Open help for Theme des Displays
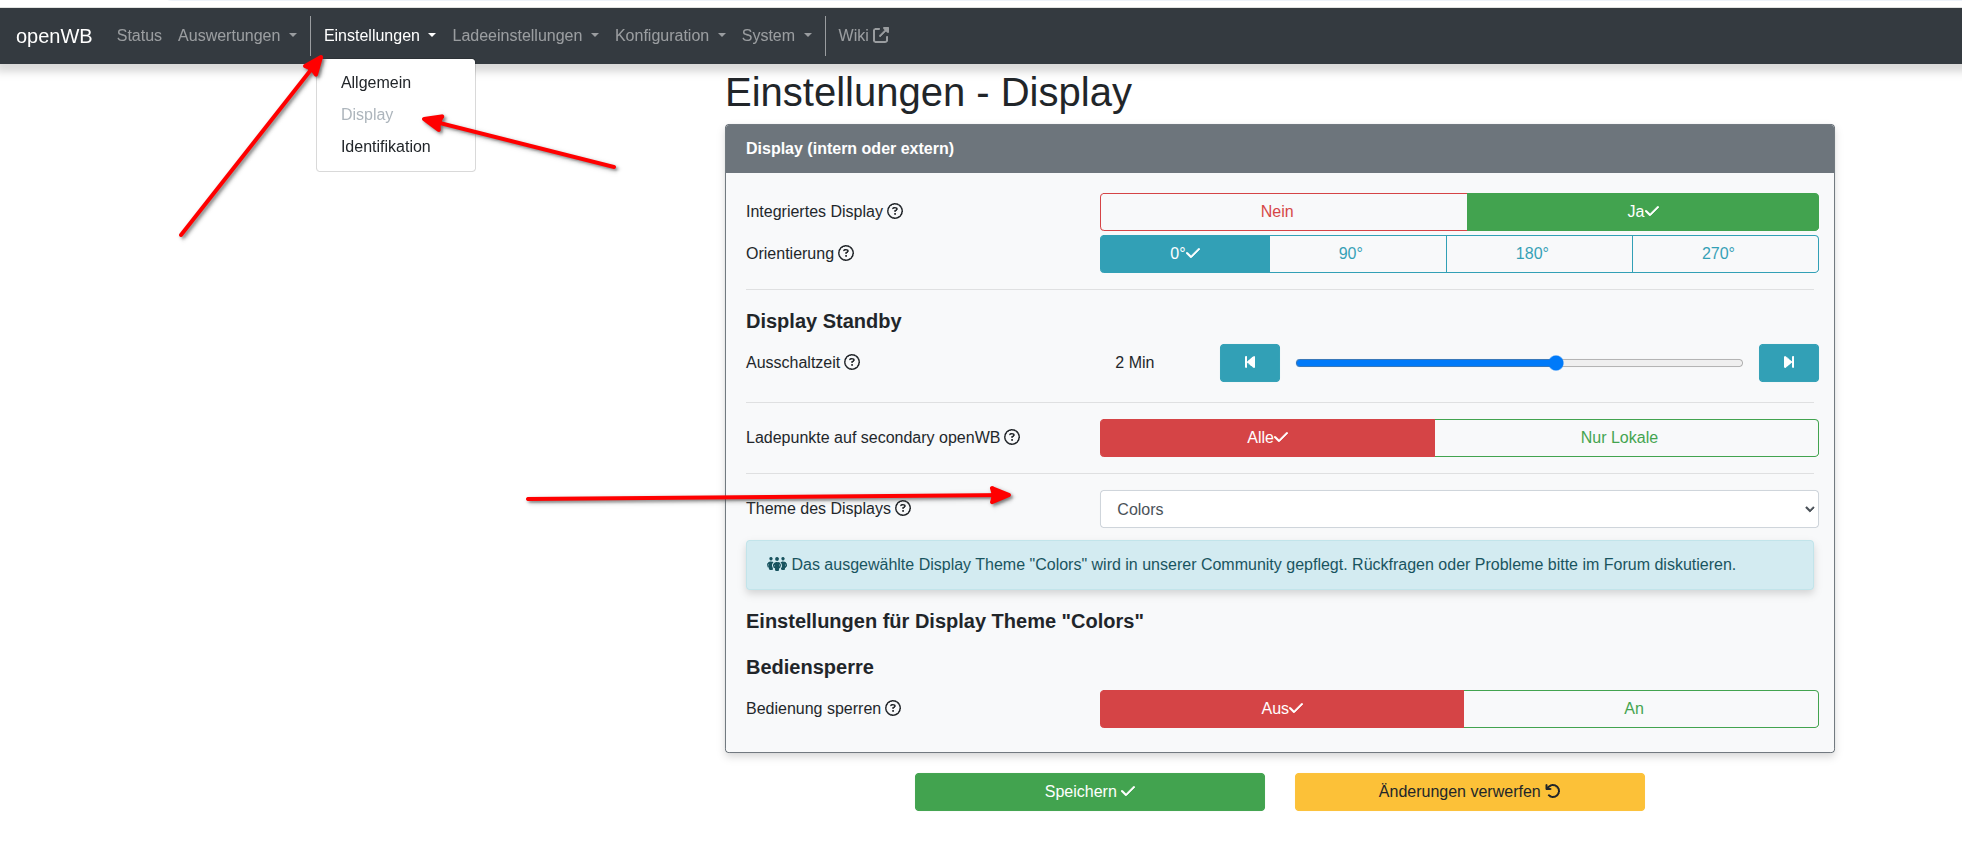1962x846 pixels. pyautogui.click(x=903, y=508)
